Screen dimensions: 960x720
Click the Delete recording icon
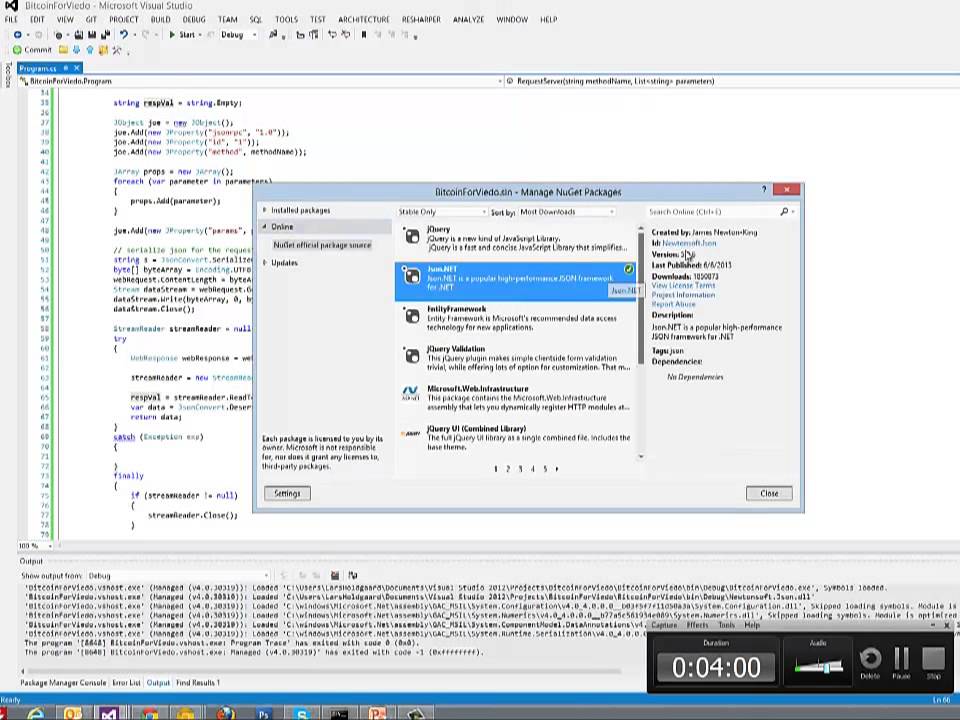pos(870,660)
